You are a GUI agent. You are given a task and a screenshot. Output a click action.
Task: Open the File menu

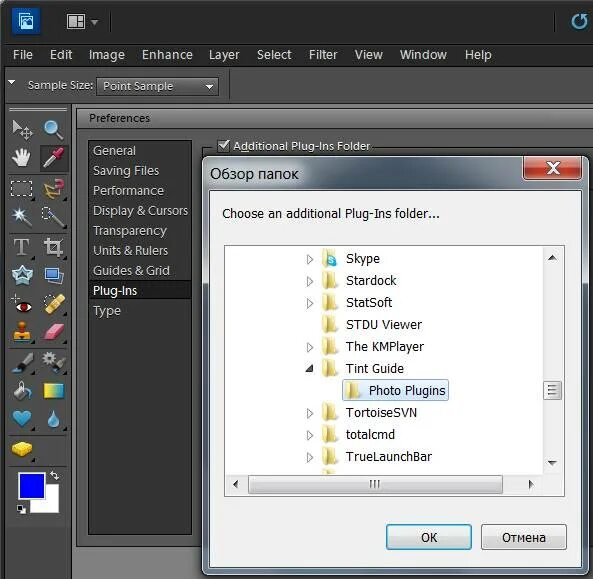[23, 55]
